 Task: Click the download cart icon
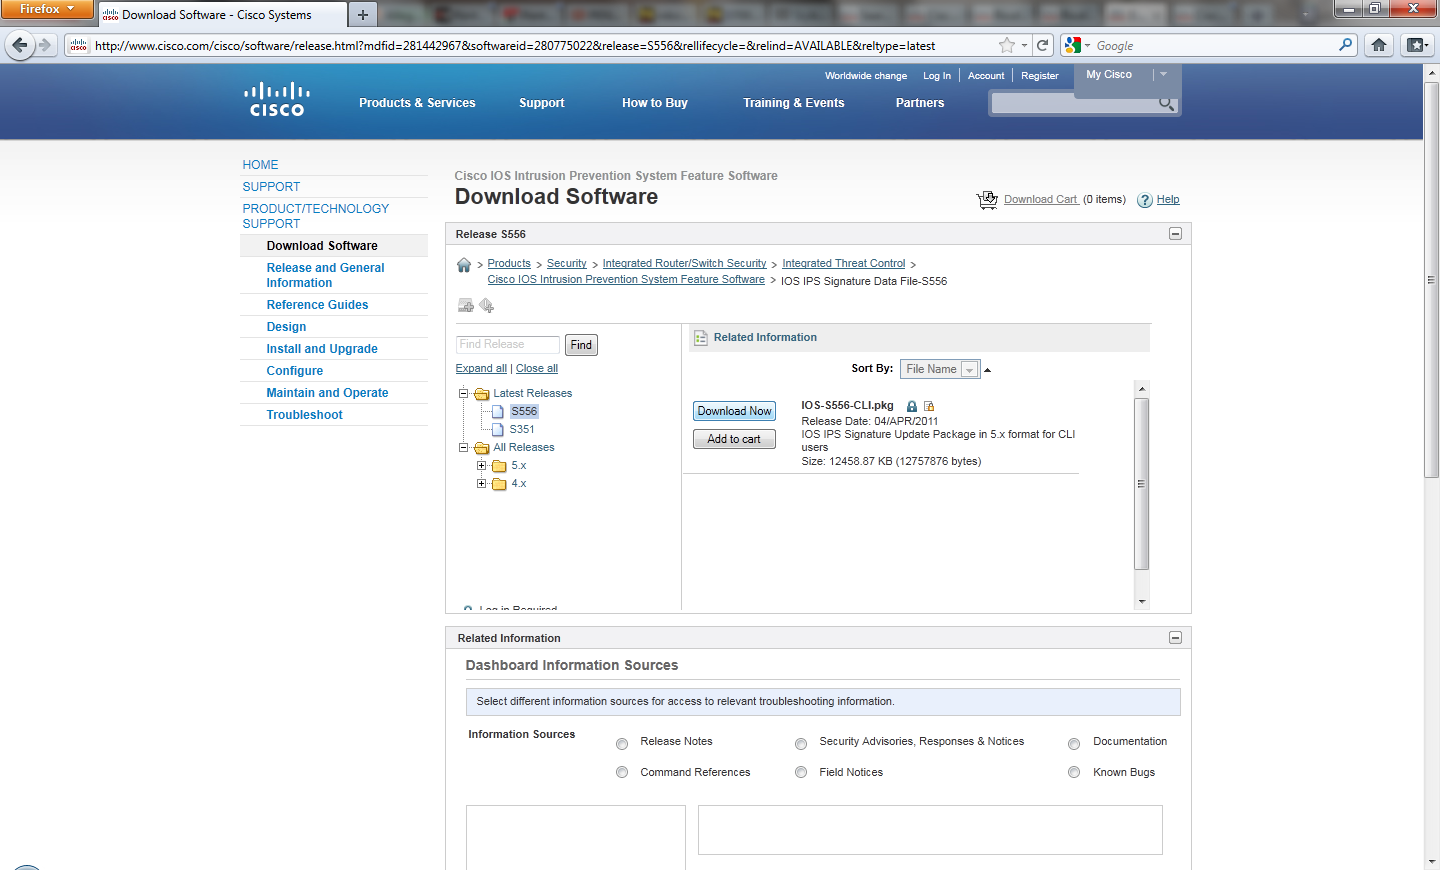(987, 200)
